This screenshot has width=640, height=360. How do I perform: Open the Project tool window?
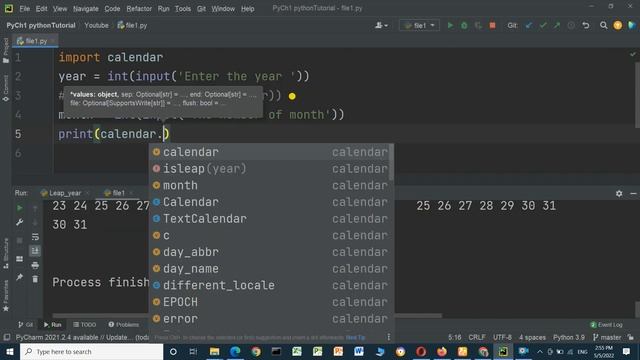coord(6,51)
